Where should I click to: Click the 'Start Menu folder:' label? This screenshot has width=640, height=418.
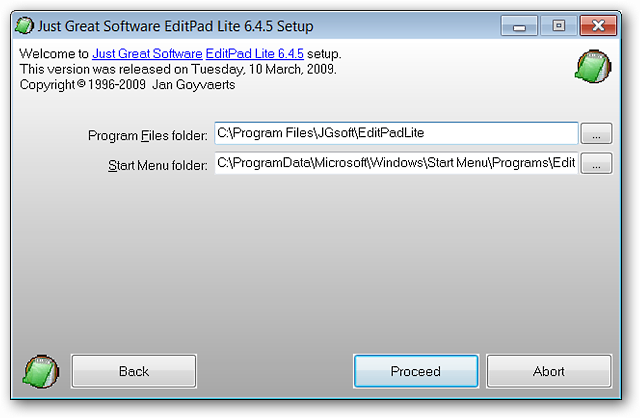(x=158, y=165)
